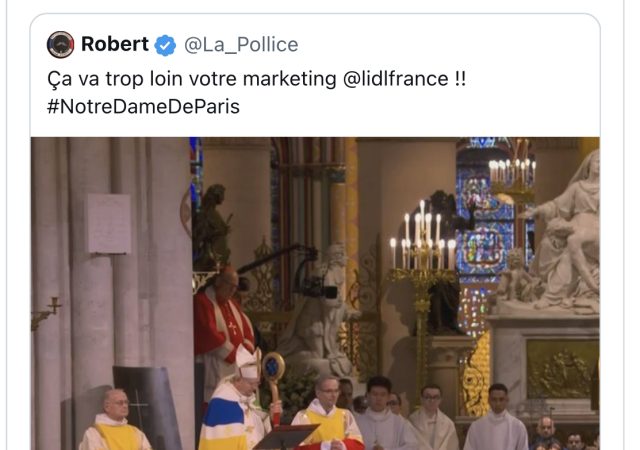Click the lectern in front of clergy
The width and height of the screenshot is (640, 450).
[x=286, y=437]
